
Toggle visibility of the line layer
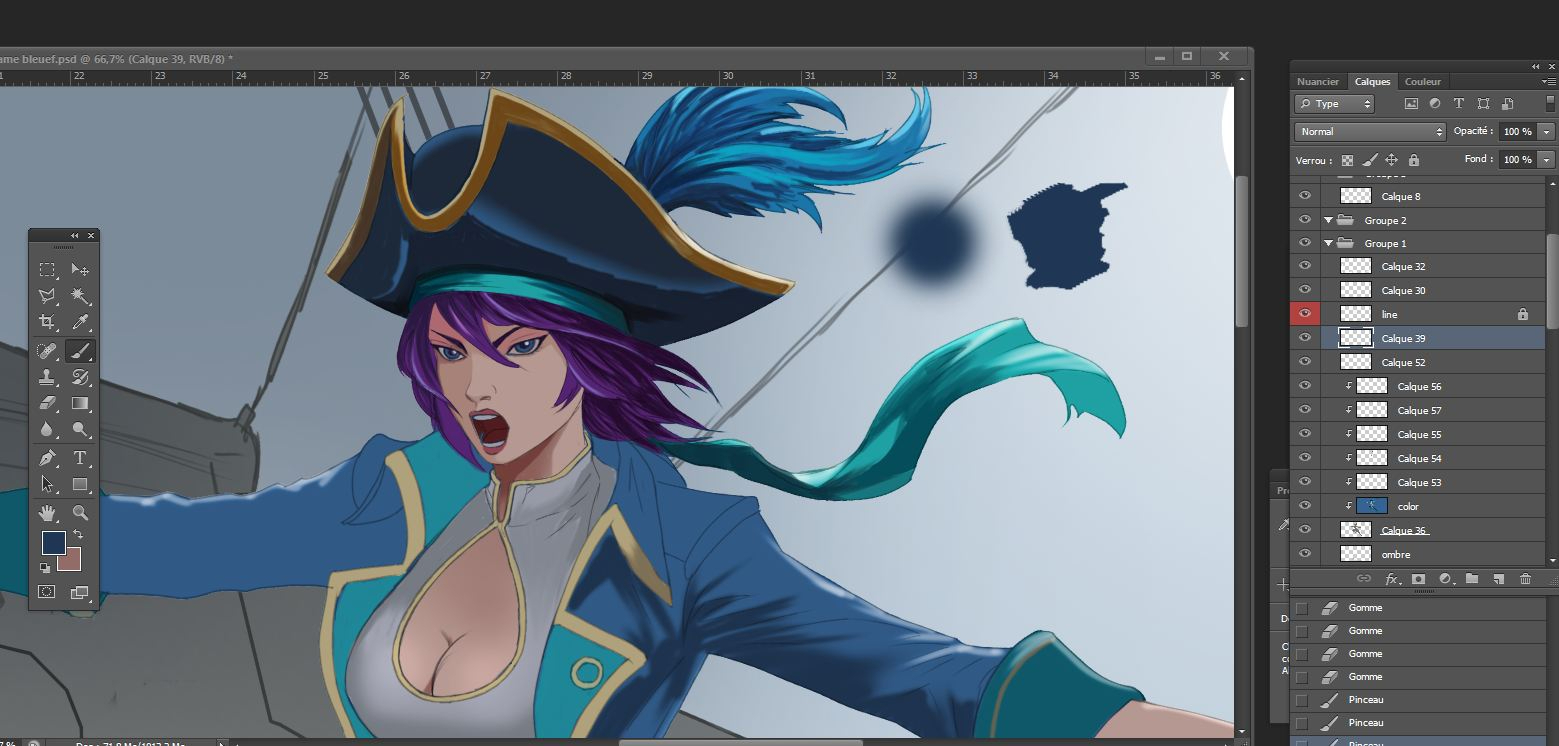pos(1304,314)
